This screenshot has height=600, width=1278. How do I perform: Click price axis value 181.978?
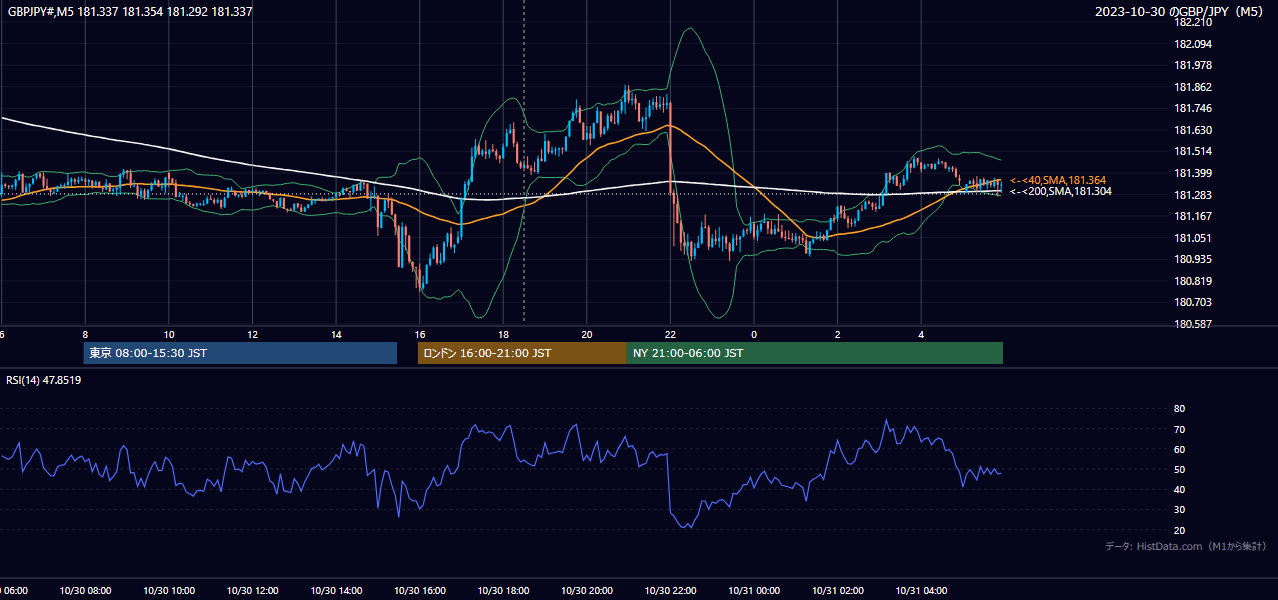pos(1193,65)
